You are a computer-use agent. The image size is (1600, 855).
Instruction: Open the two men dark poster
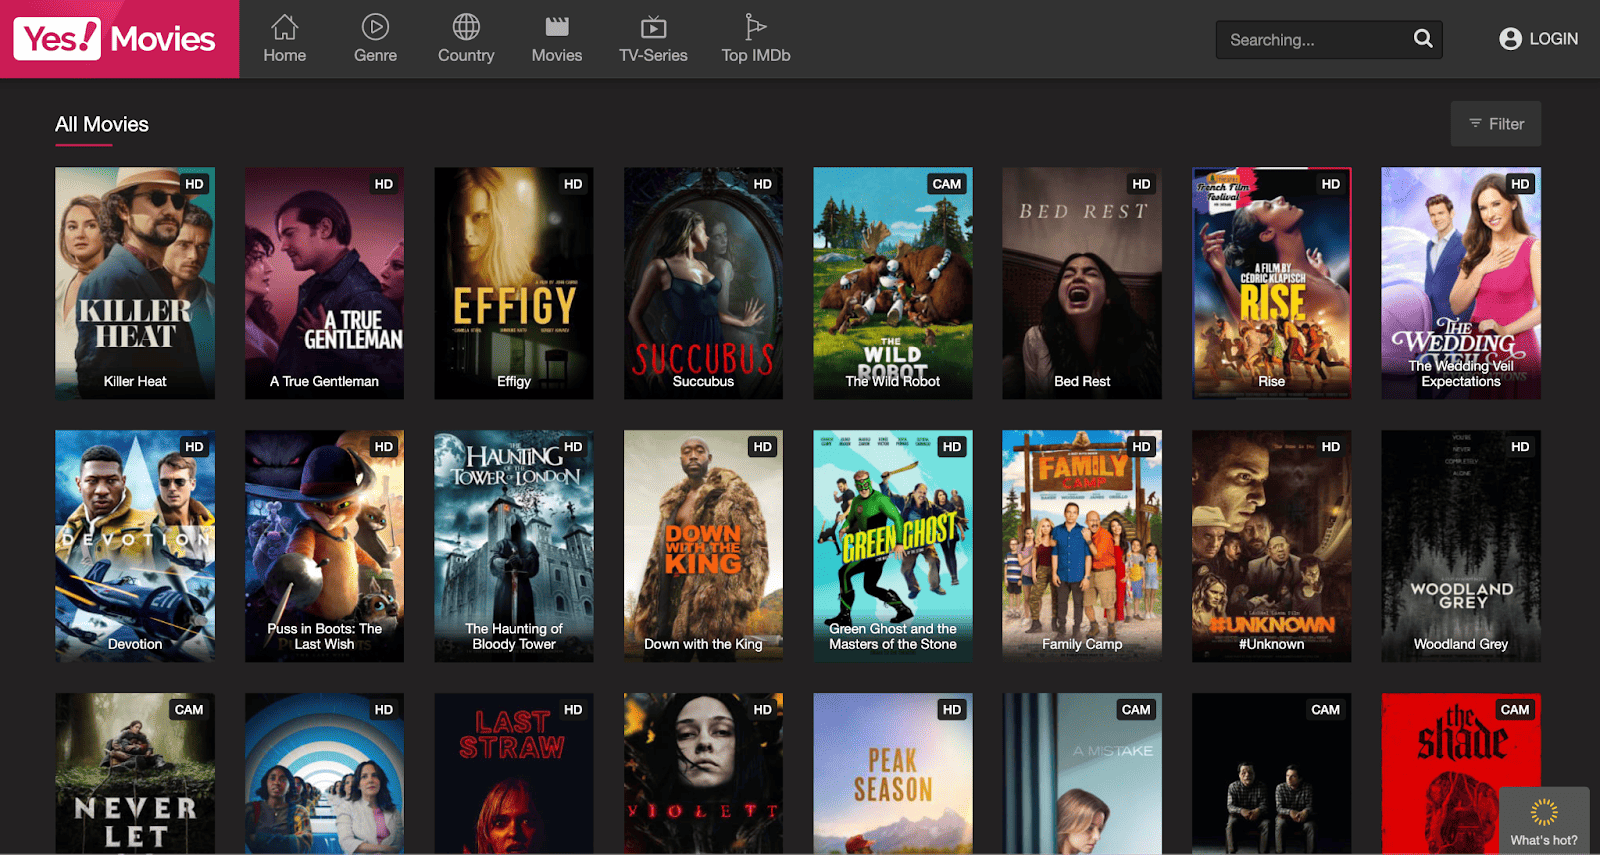[1271, 773]
